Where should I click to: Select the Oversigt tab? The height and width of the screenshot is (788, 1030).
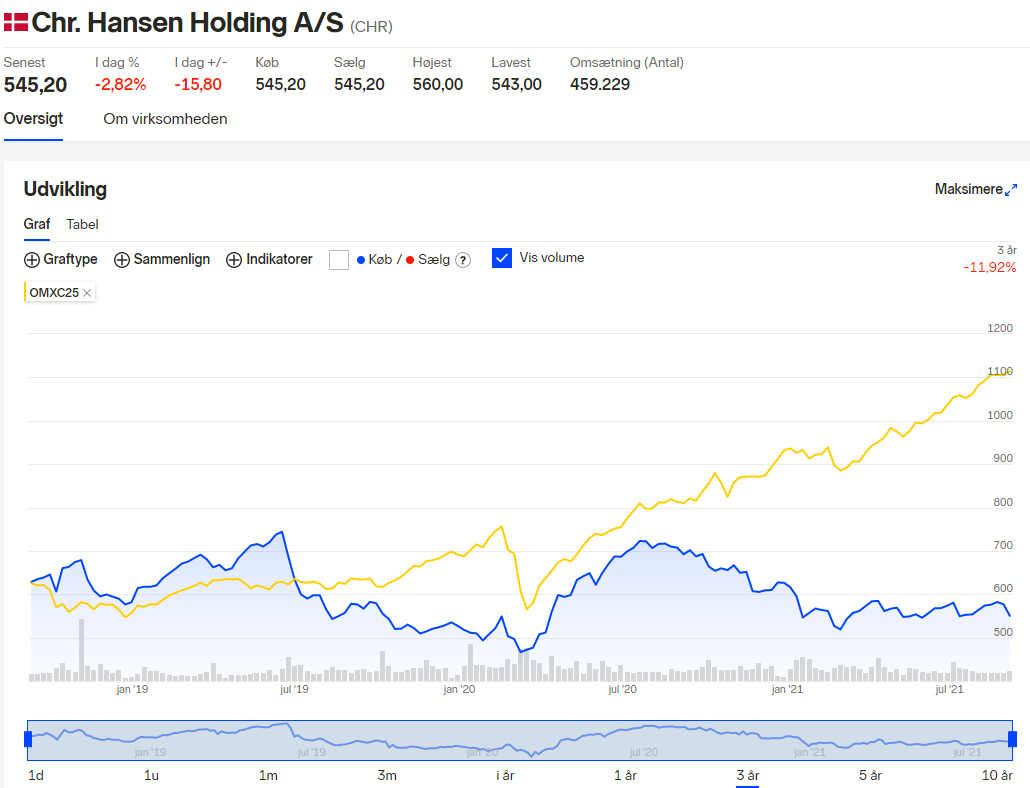(34, 119)
